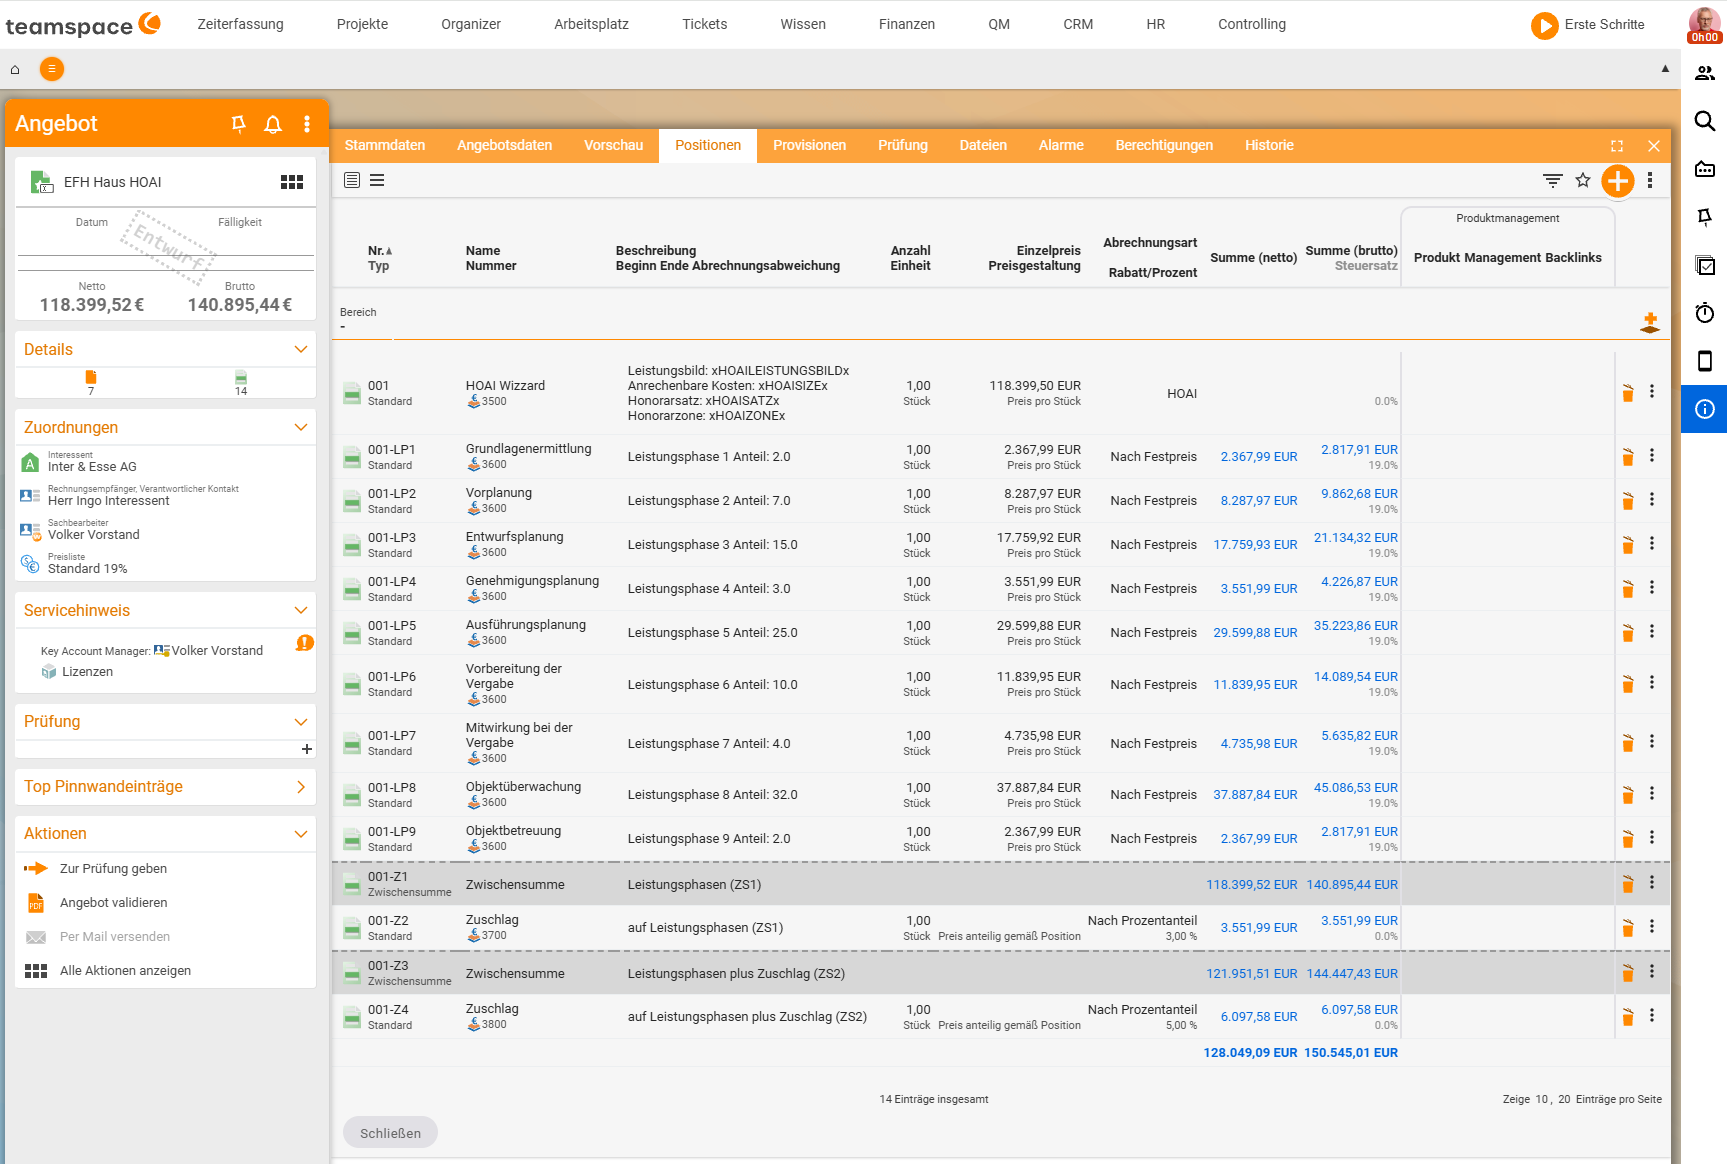1727x1164 pixels.
Task: Collapse the Prüfung section
Action: [x=301, y=722]
